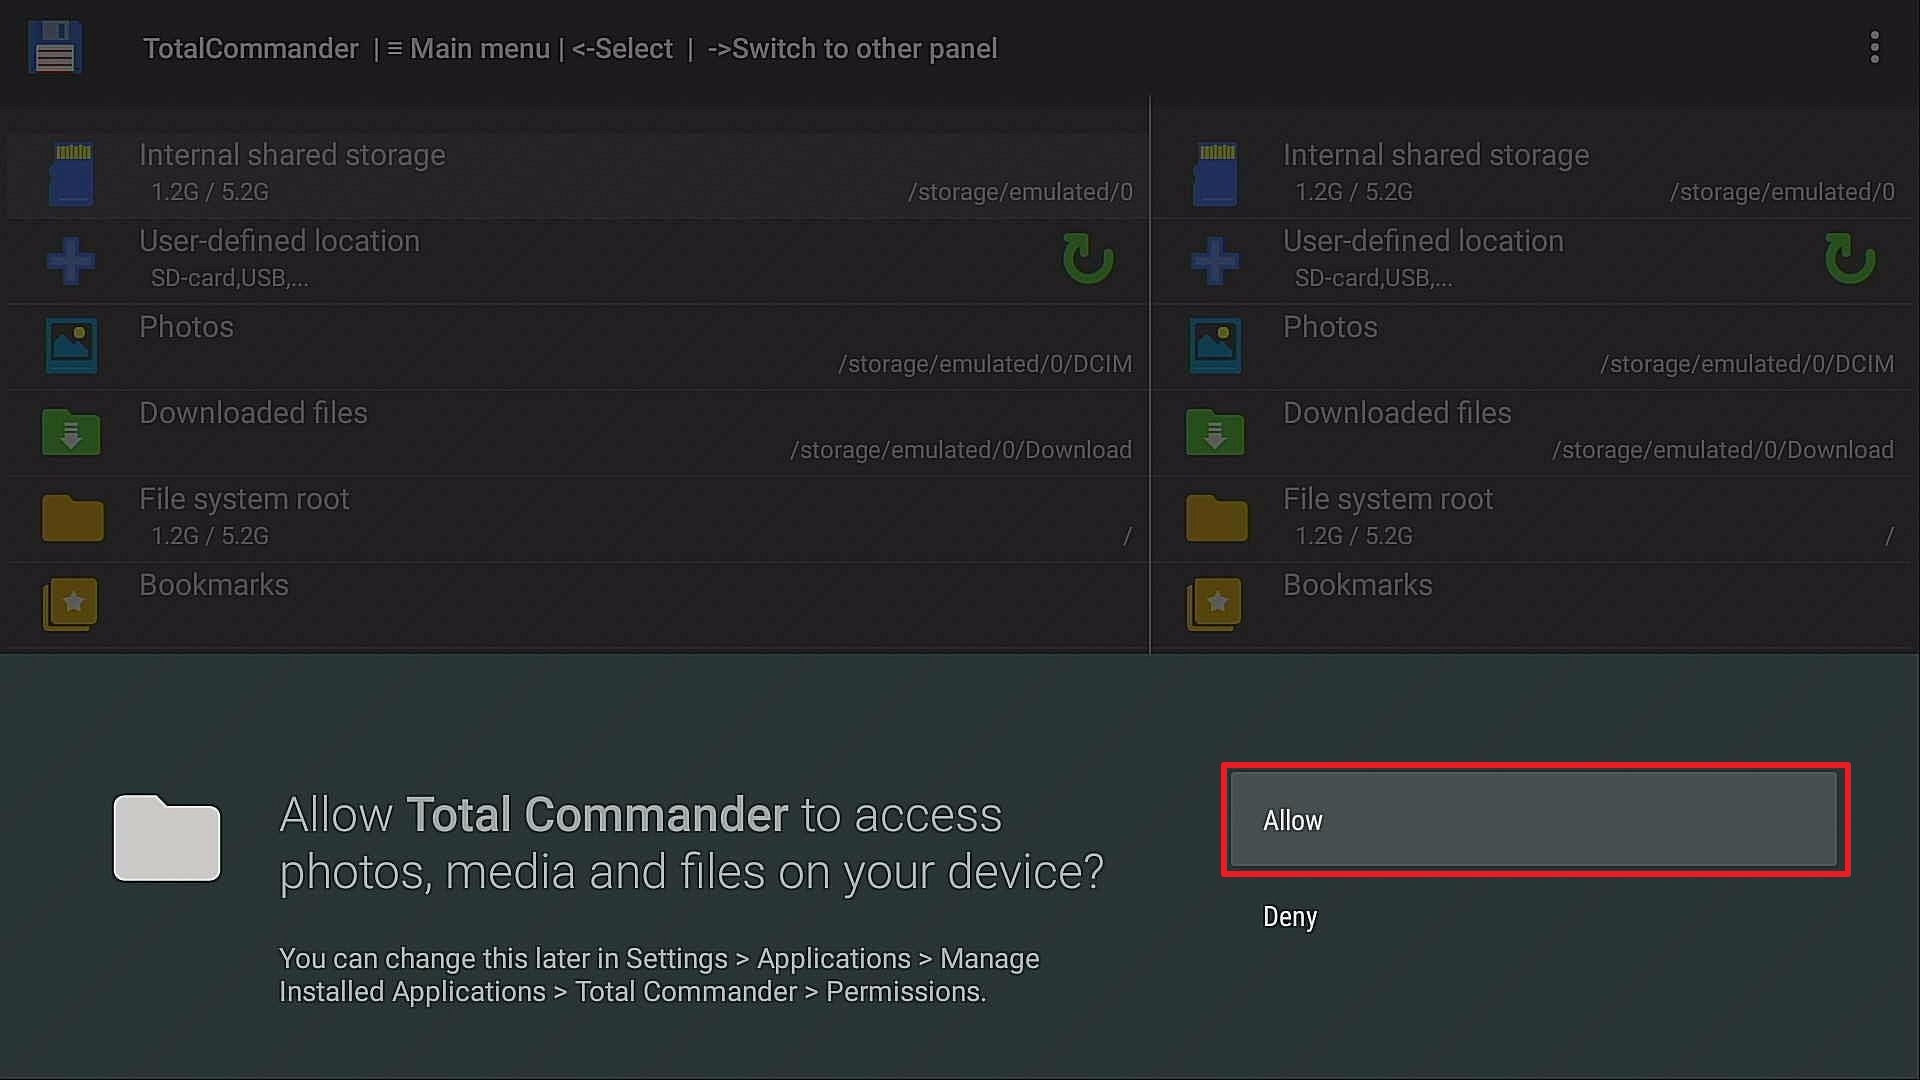
Task: Open Photos label in left panel
Action: 186,327
